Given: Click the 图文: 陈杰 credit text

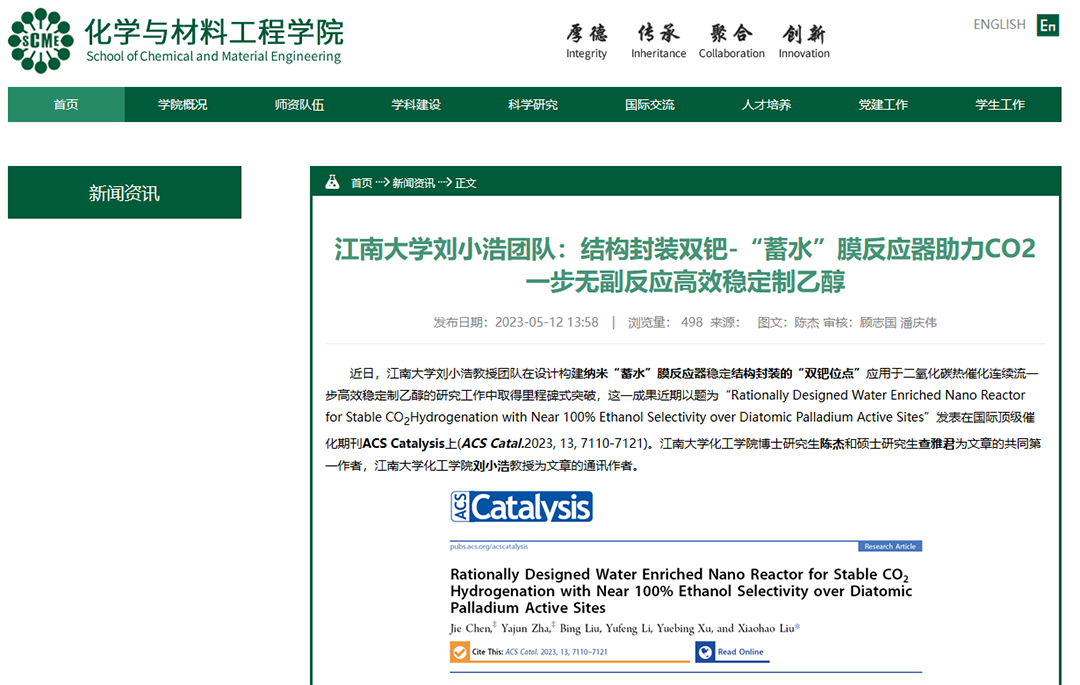Looking at the screenshot, I should coord(788,322).
